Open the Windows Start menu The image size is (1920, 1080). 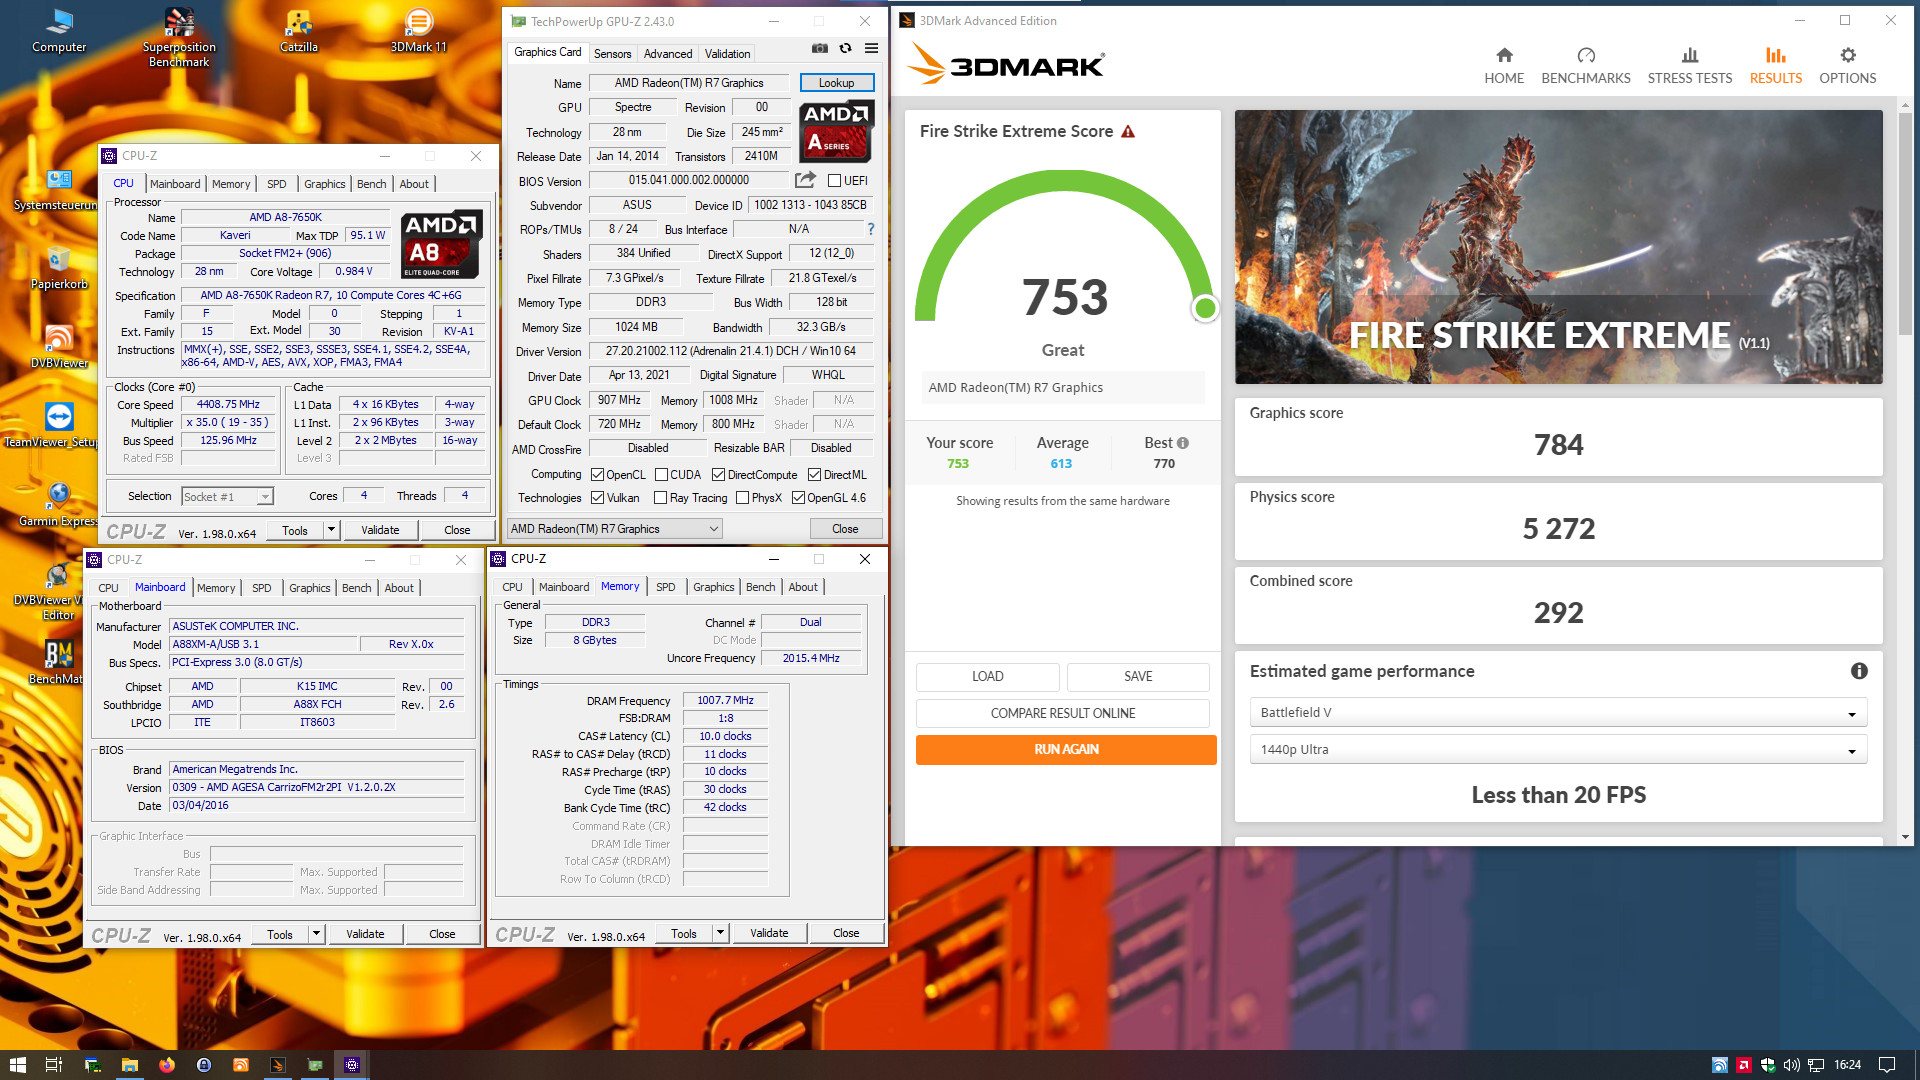click(x=17, y=1065)
